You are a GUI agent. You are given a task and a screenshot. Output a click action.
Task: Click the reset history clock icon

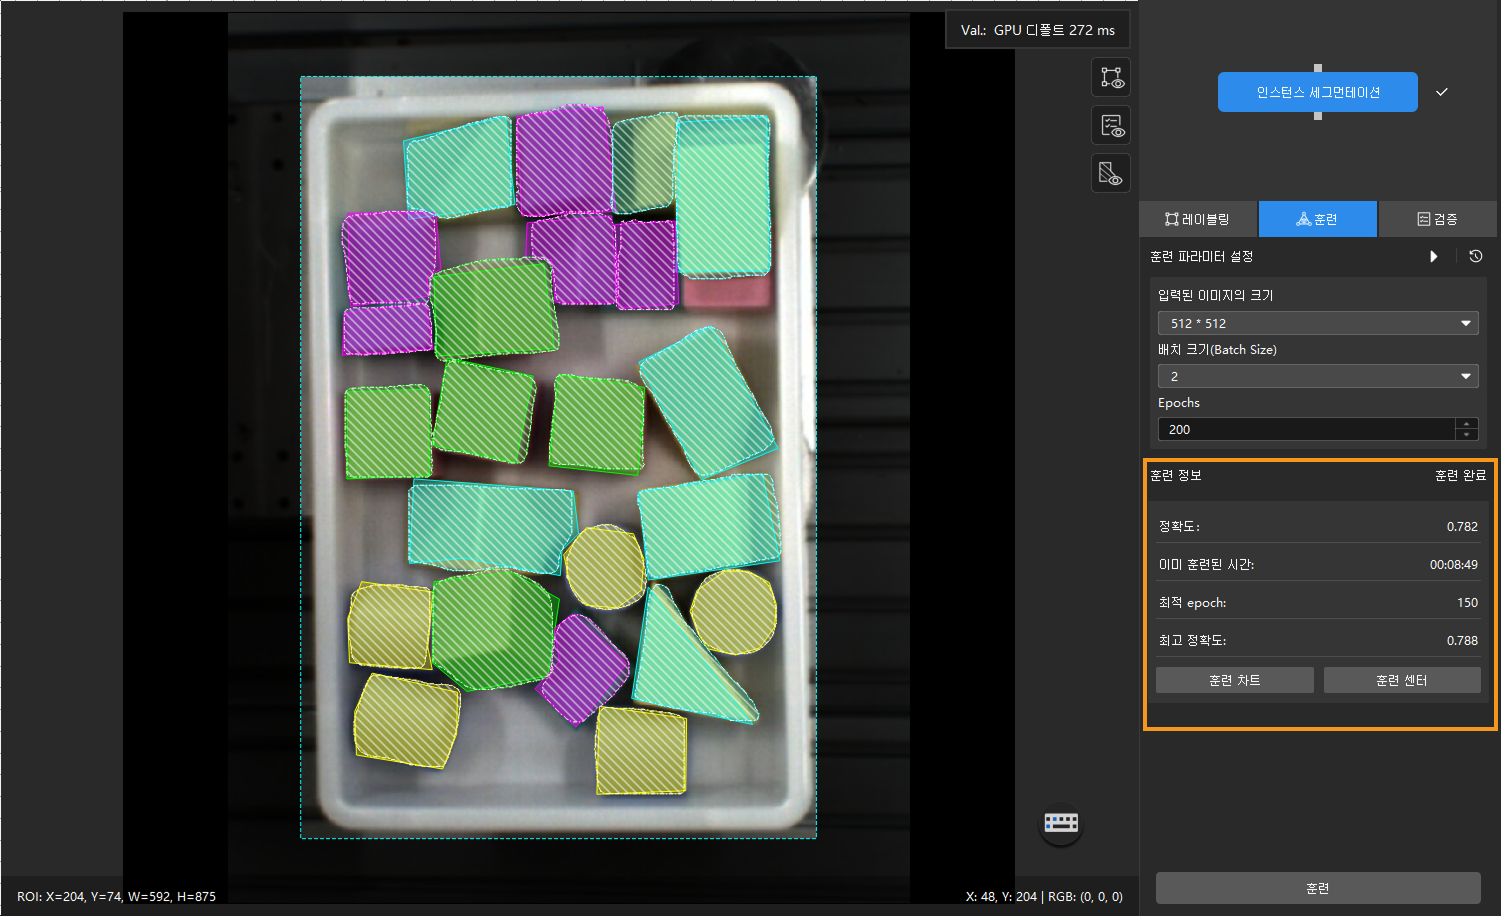pyautogui.click(x=1475, y=257)
